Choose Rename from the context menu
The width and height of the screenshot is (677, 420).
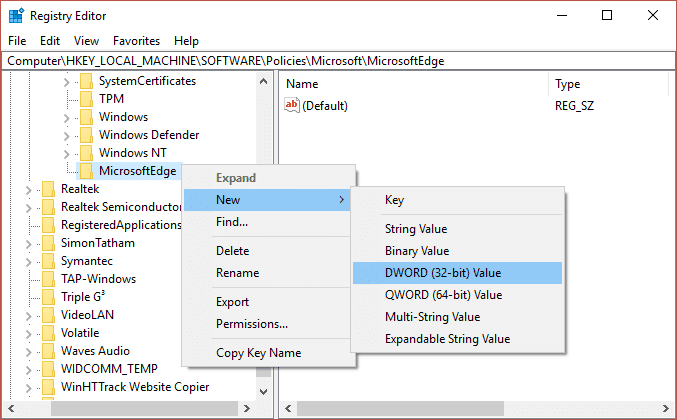tap(267, 273)
